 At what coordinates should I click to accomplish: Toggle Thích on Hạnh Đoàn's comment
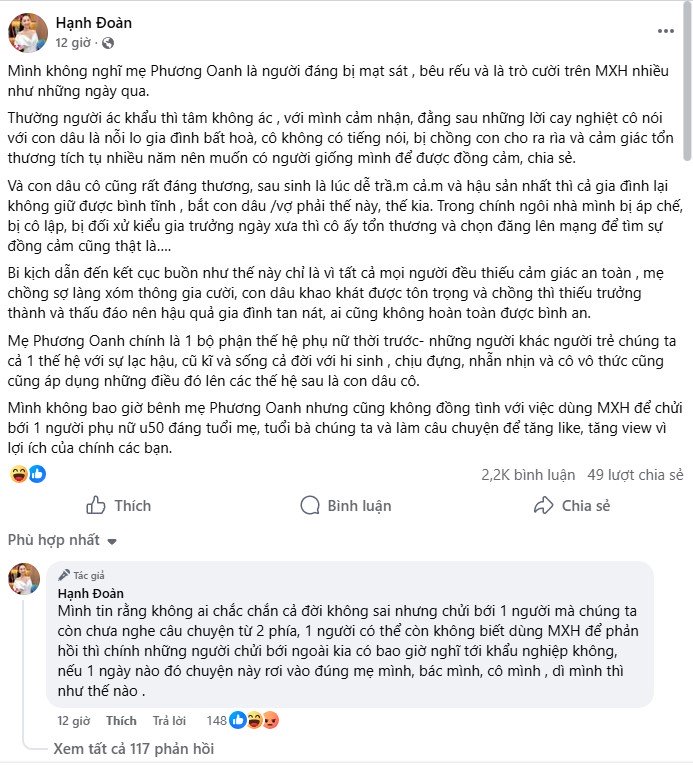(121, 720)
